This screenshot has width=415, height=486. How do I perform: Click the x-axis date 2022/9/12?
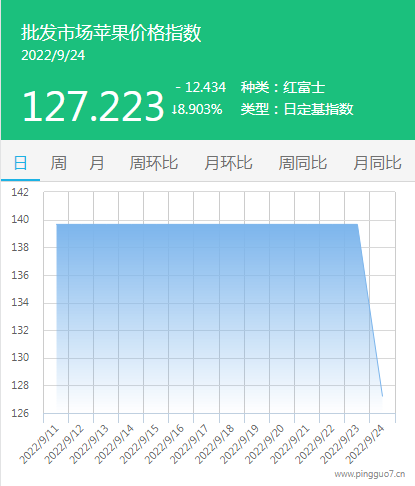pyautogui.click(x=64, y=445)
